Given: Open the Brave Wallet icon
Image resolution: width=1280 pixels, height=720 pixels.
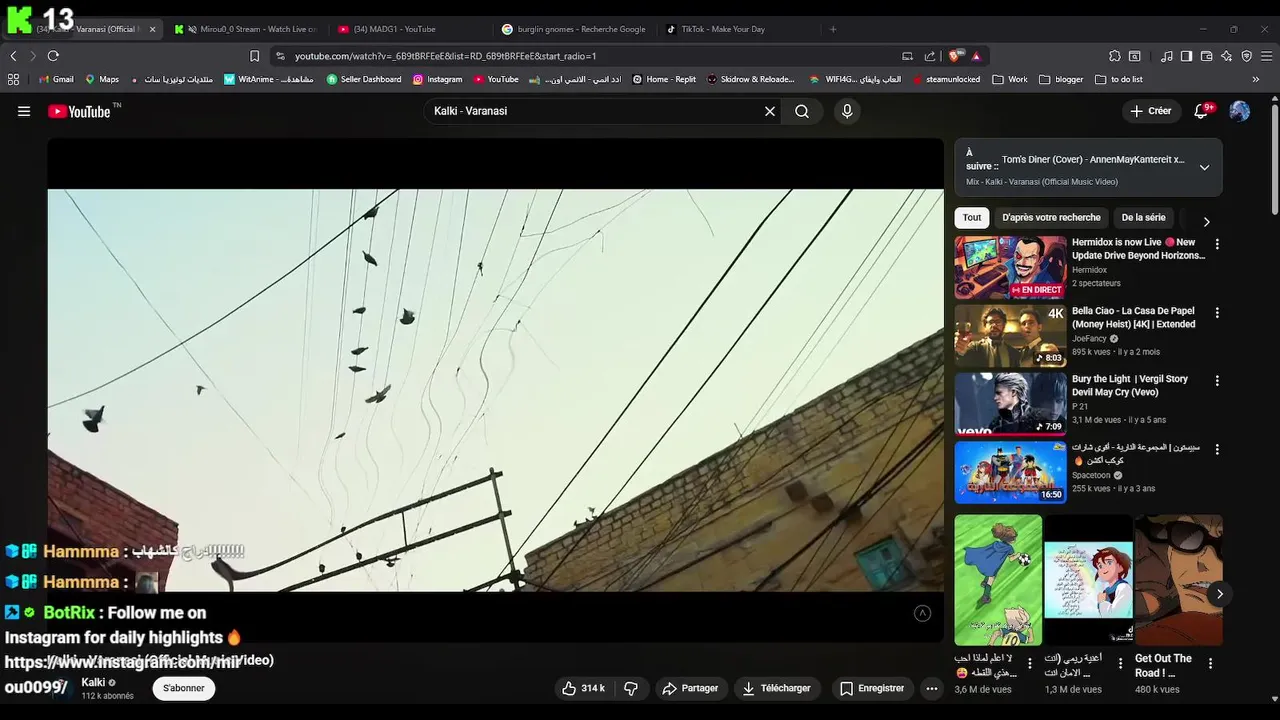Looking at the screenshot, I should [x=1206, y=56].
